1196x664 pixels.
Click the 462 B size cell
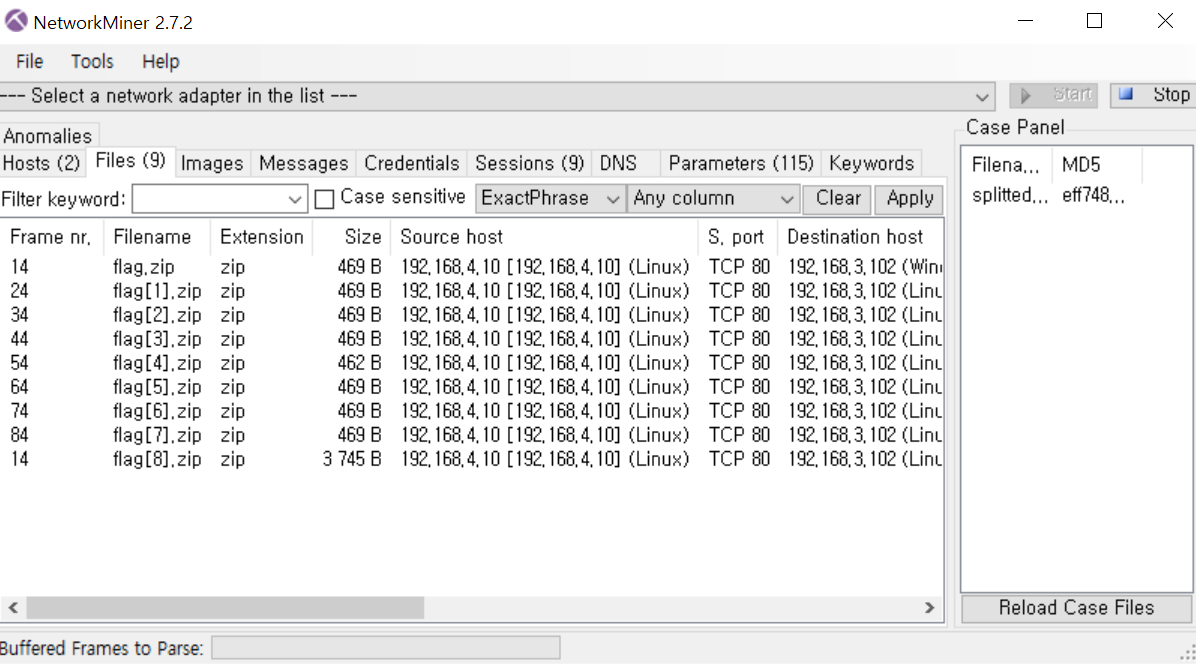[x=359, y=363]
